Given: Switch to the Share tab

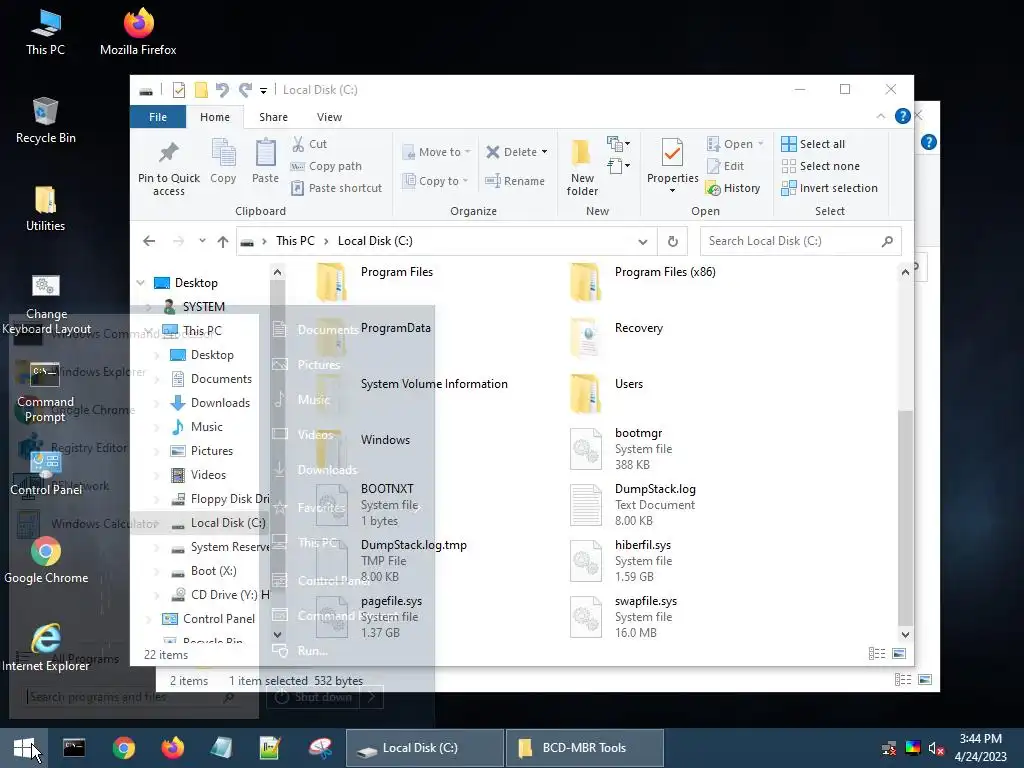Looking at the screenshot, I should 273,117.
